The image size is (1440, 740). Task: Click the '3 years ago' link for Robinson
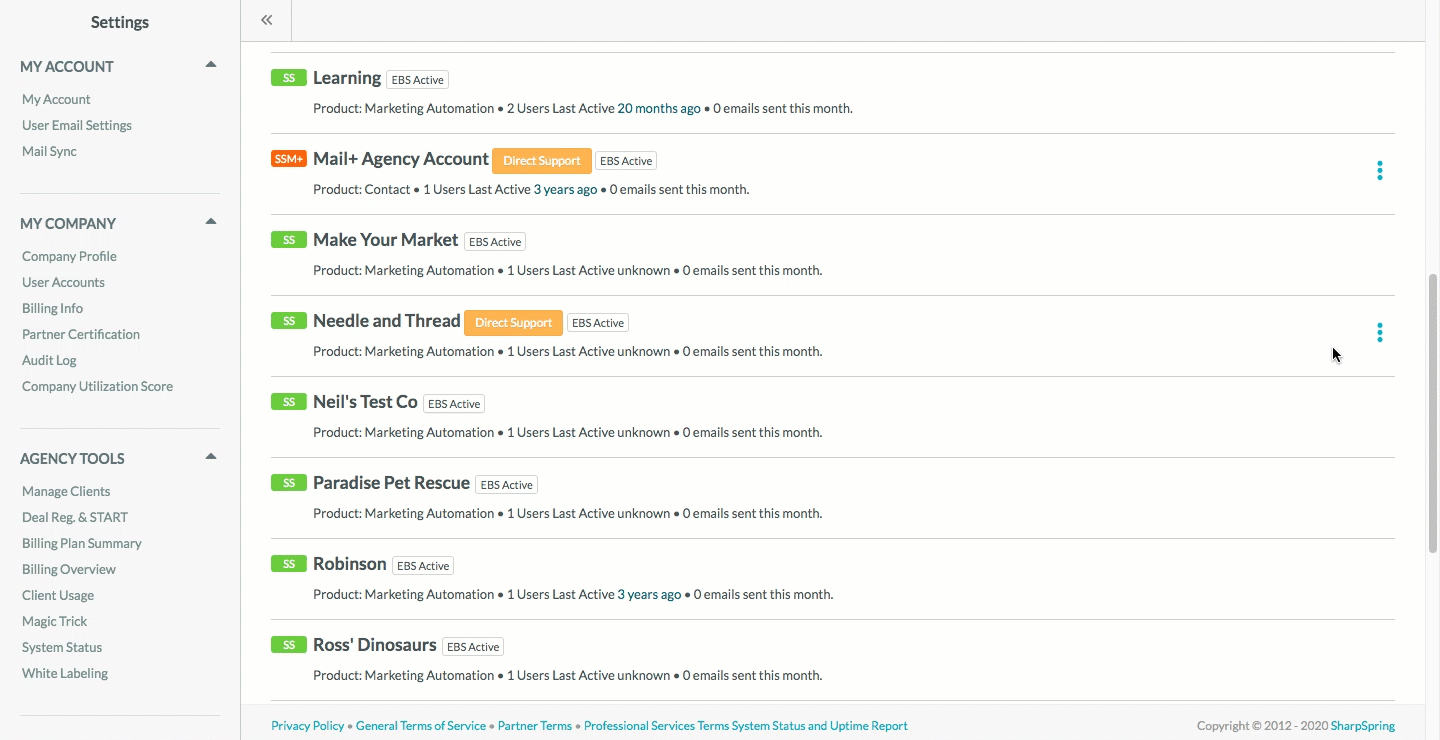point(649,594)
